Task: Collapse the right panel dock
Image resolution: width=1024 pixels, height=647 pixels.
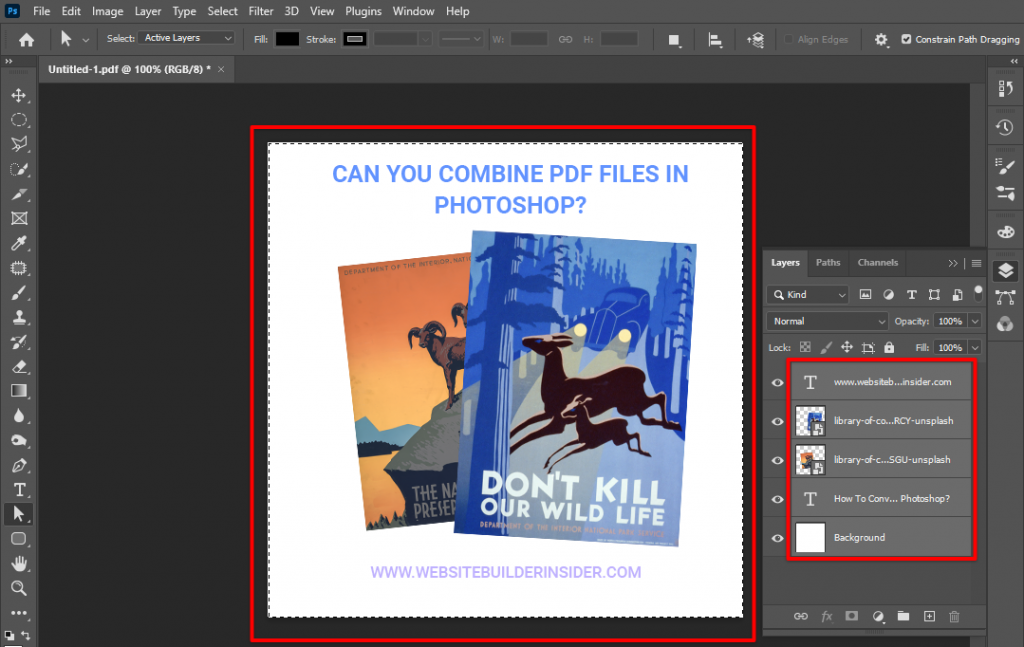Action: [1014, 61]
